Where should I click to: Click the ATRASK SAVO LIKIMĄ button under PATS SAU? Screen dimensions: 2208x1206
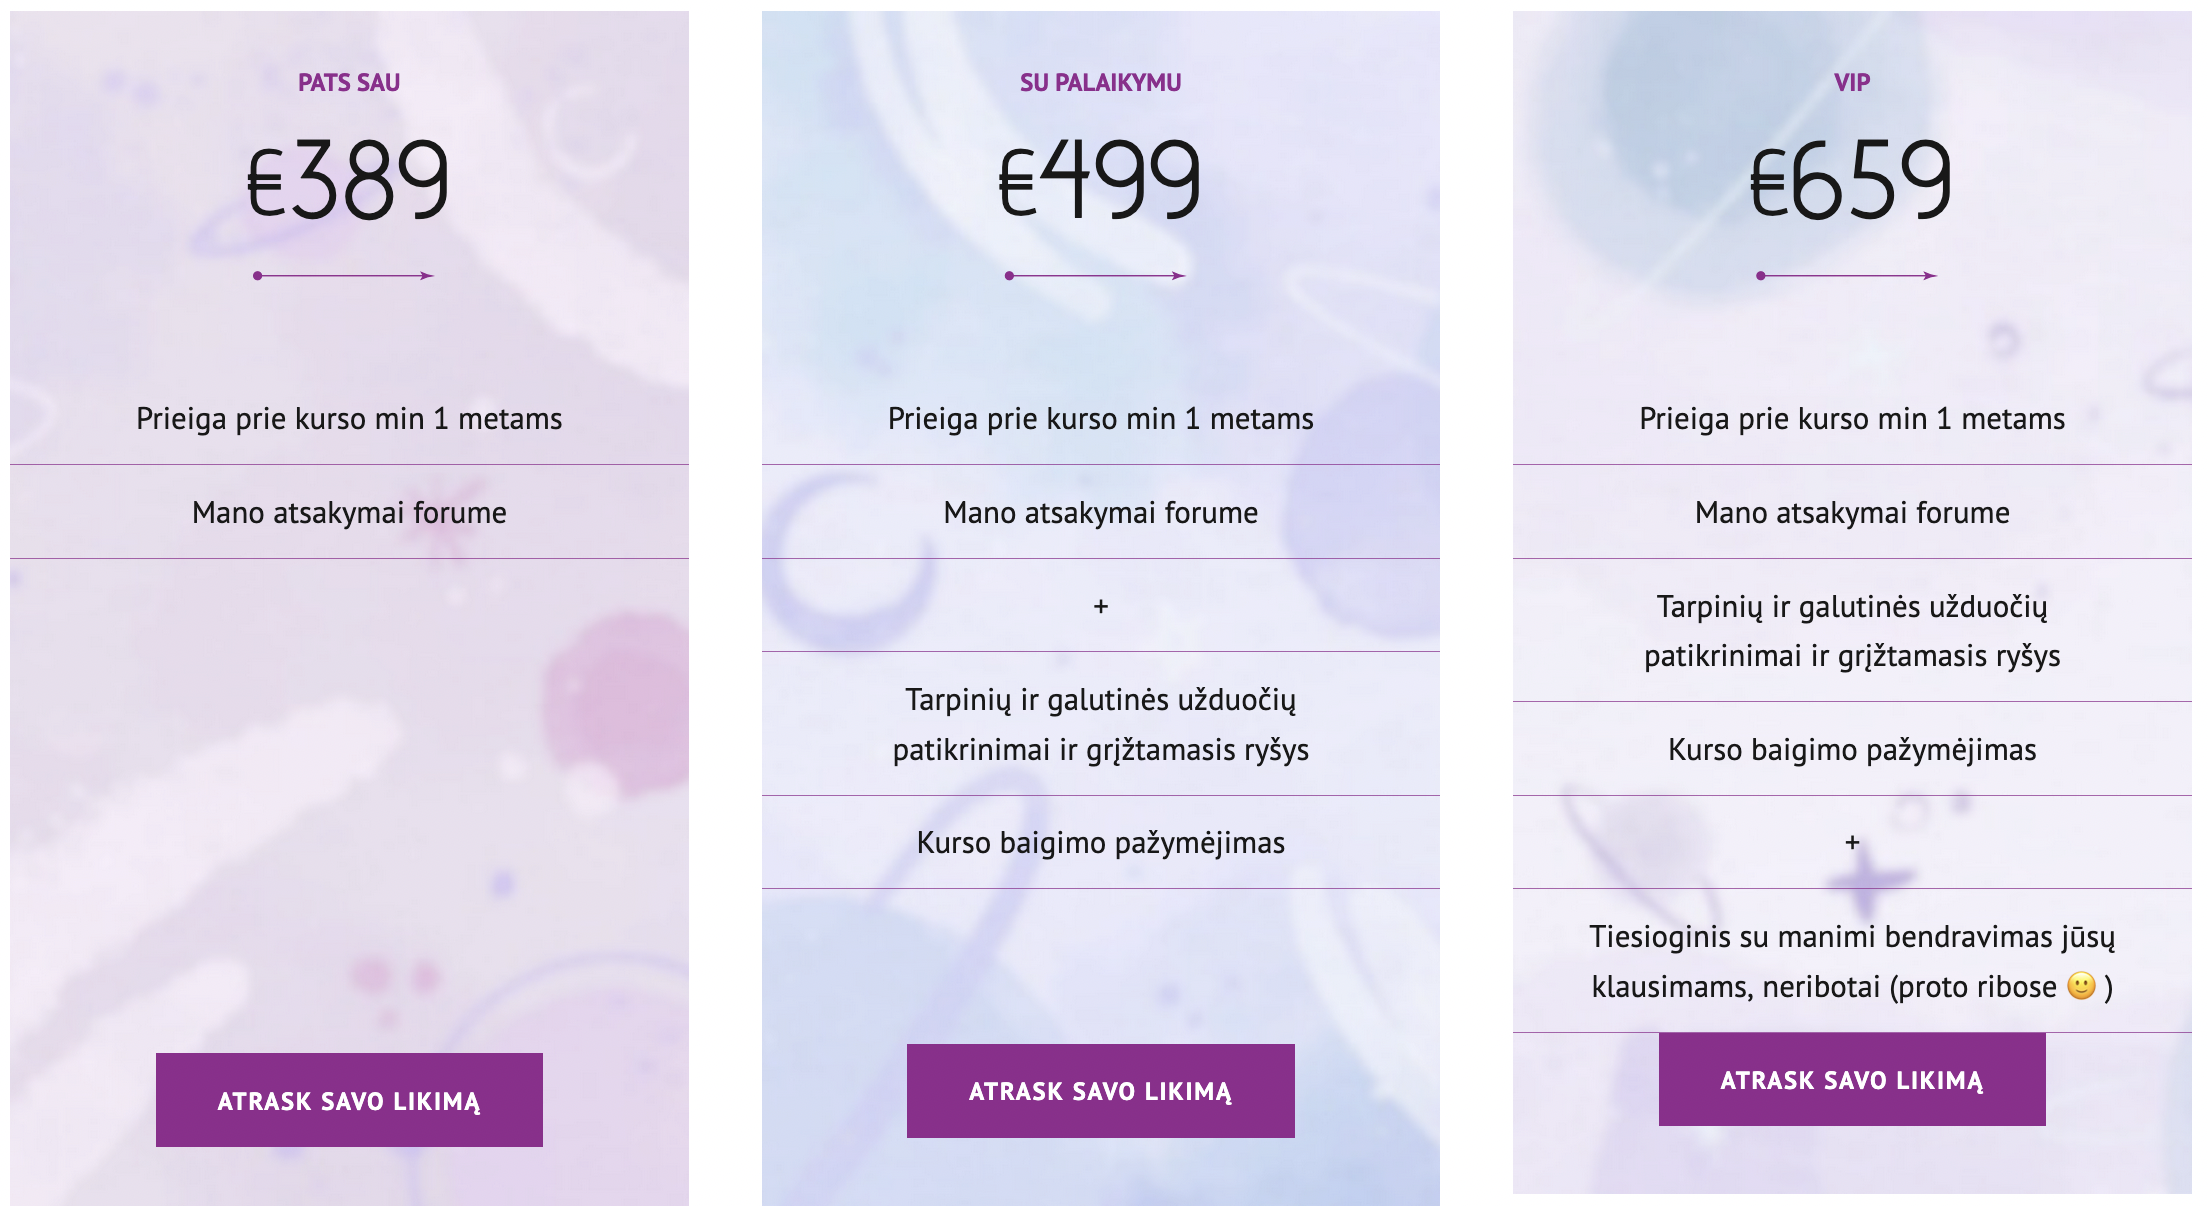[349, 1100]
